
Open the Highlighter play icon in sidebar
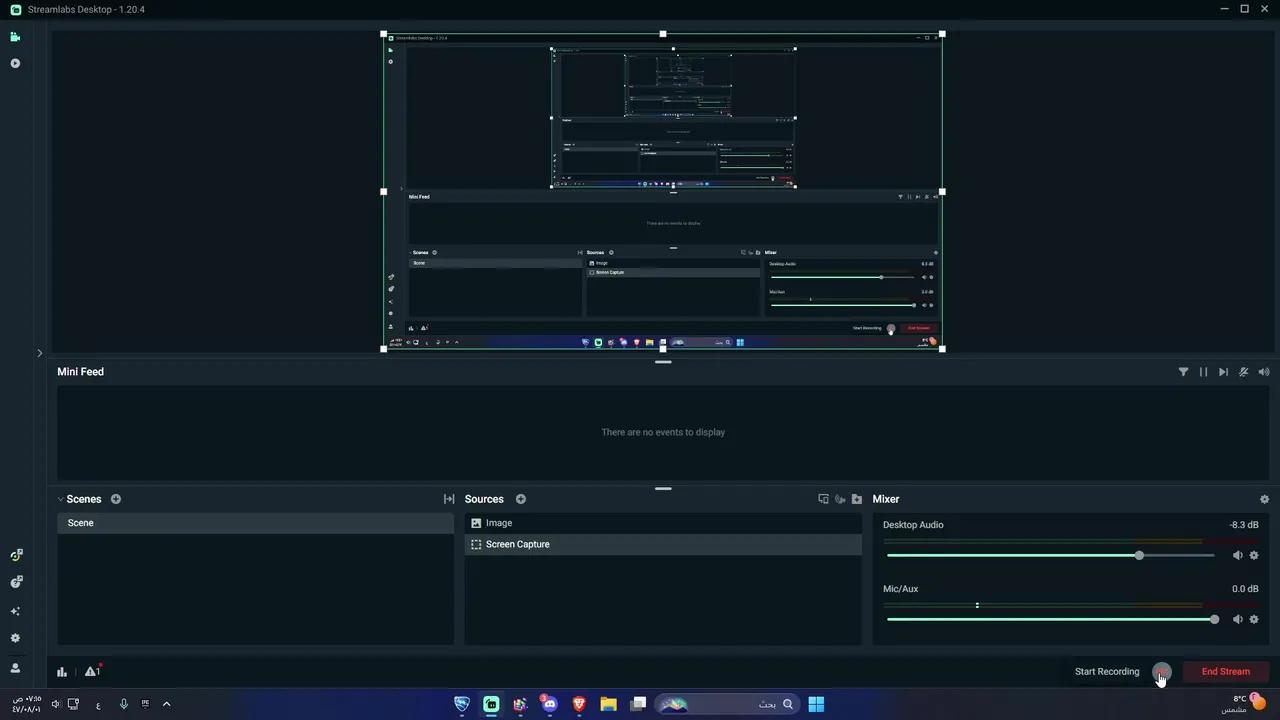point(15,63)
